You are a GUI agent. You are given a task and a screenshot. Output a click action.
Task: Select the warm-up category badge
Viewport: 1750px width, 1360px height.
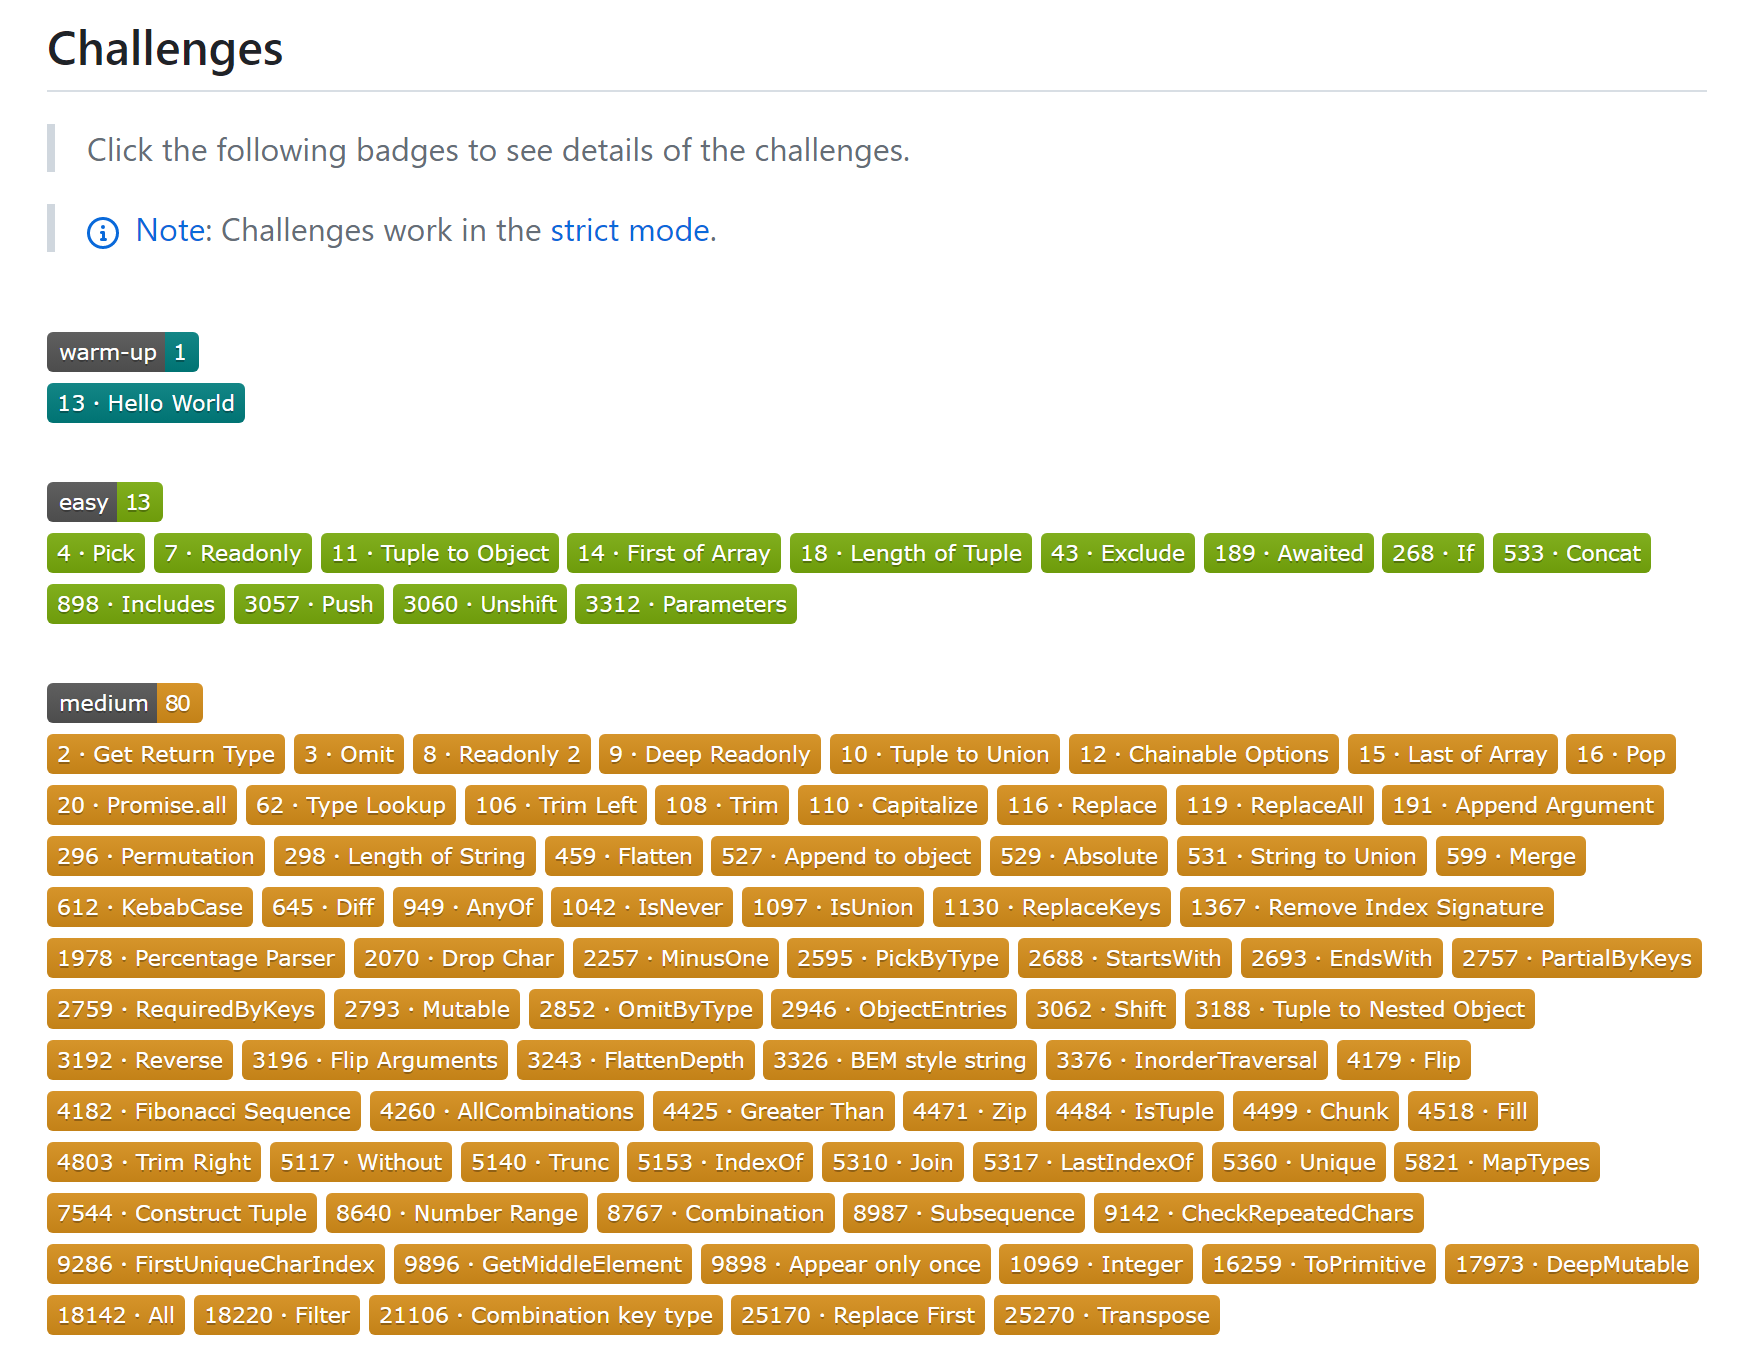coord(123,352)
